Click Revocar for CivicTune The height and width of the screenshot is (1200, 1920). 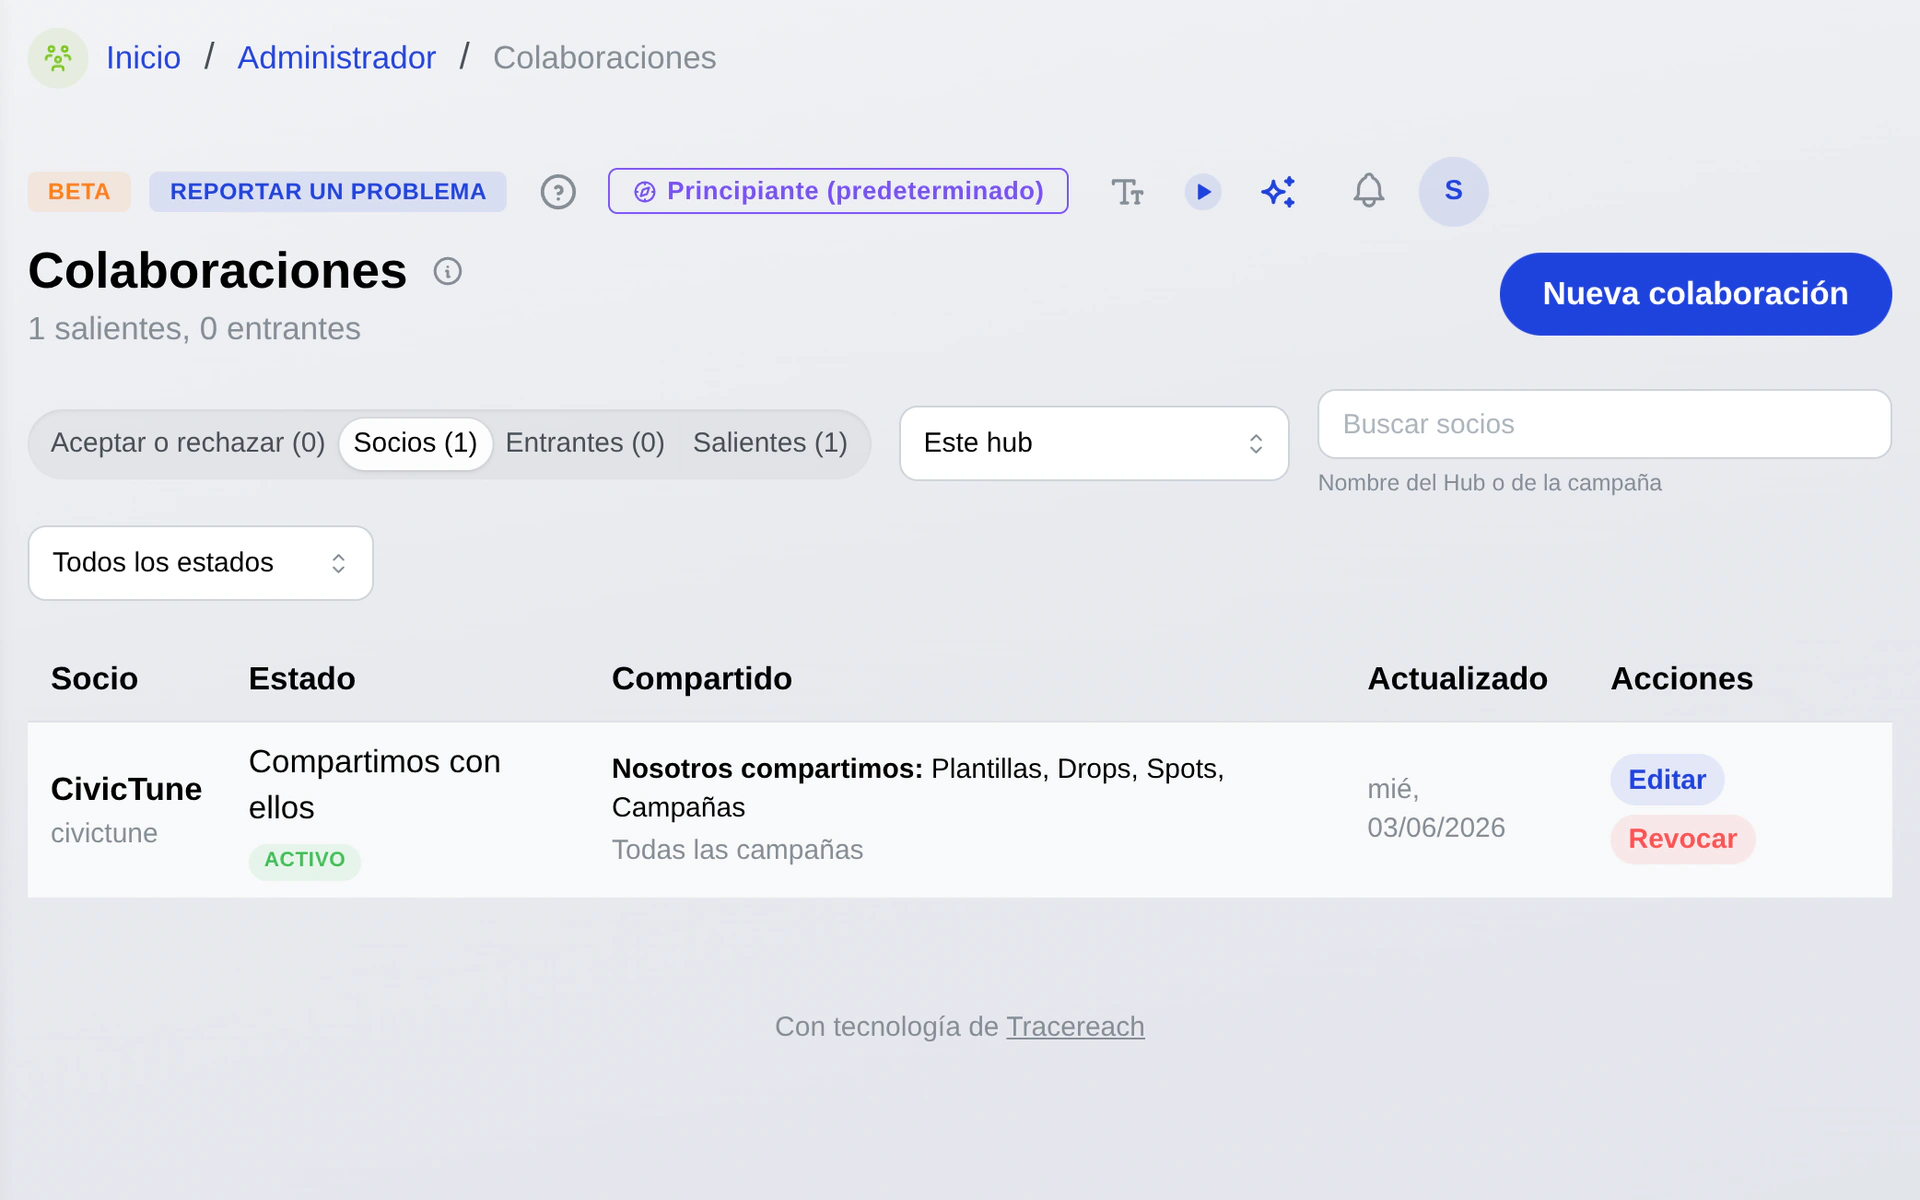1682,839
